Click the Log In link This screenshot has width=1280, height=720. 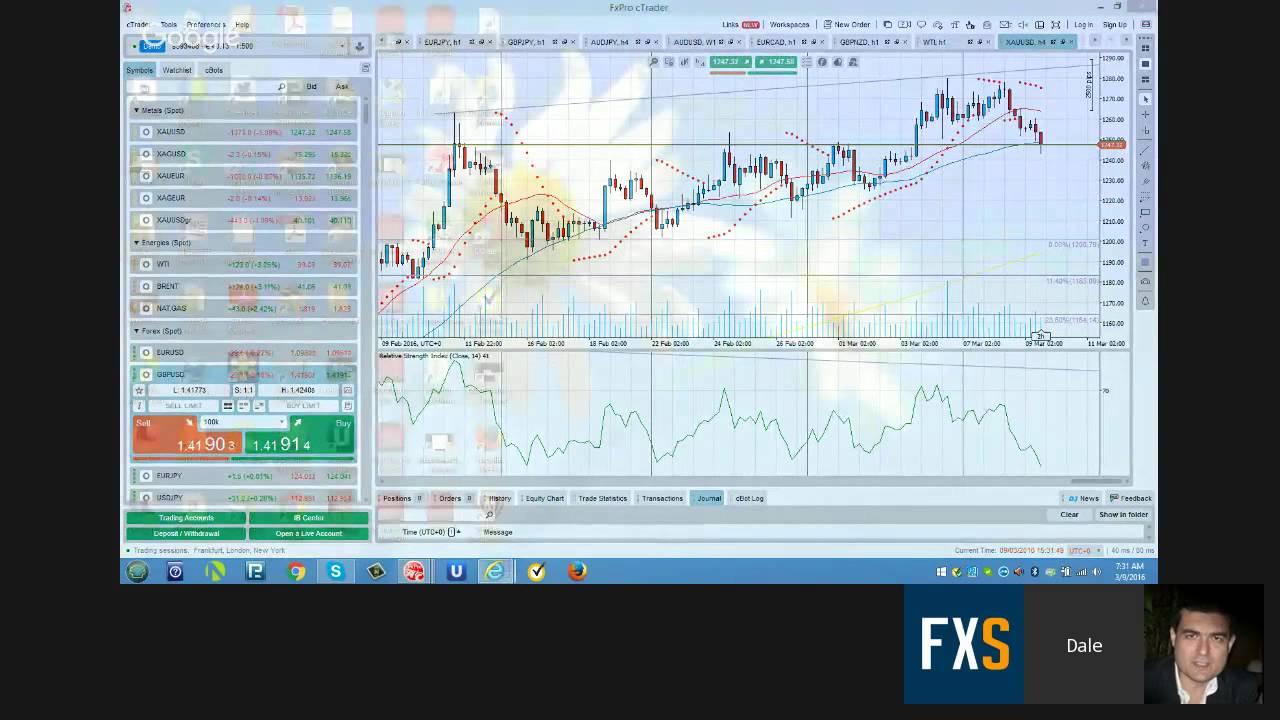pos(1083,25)
